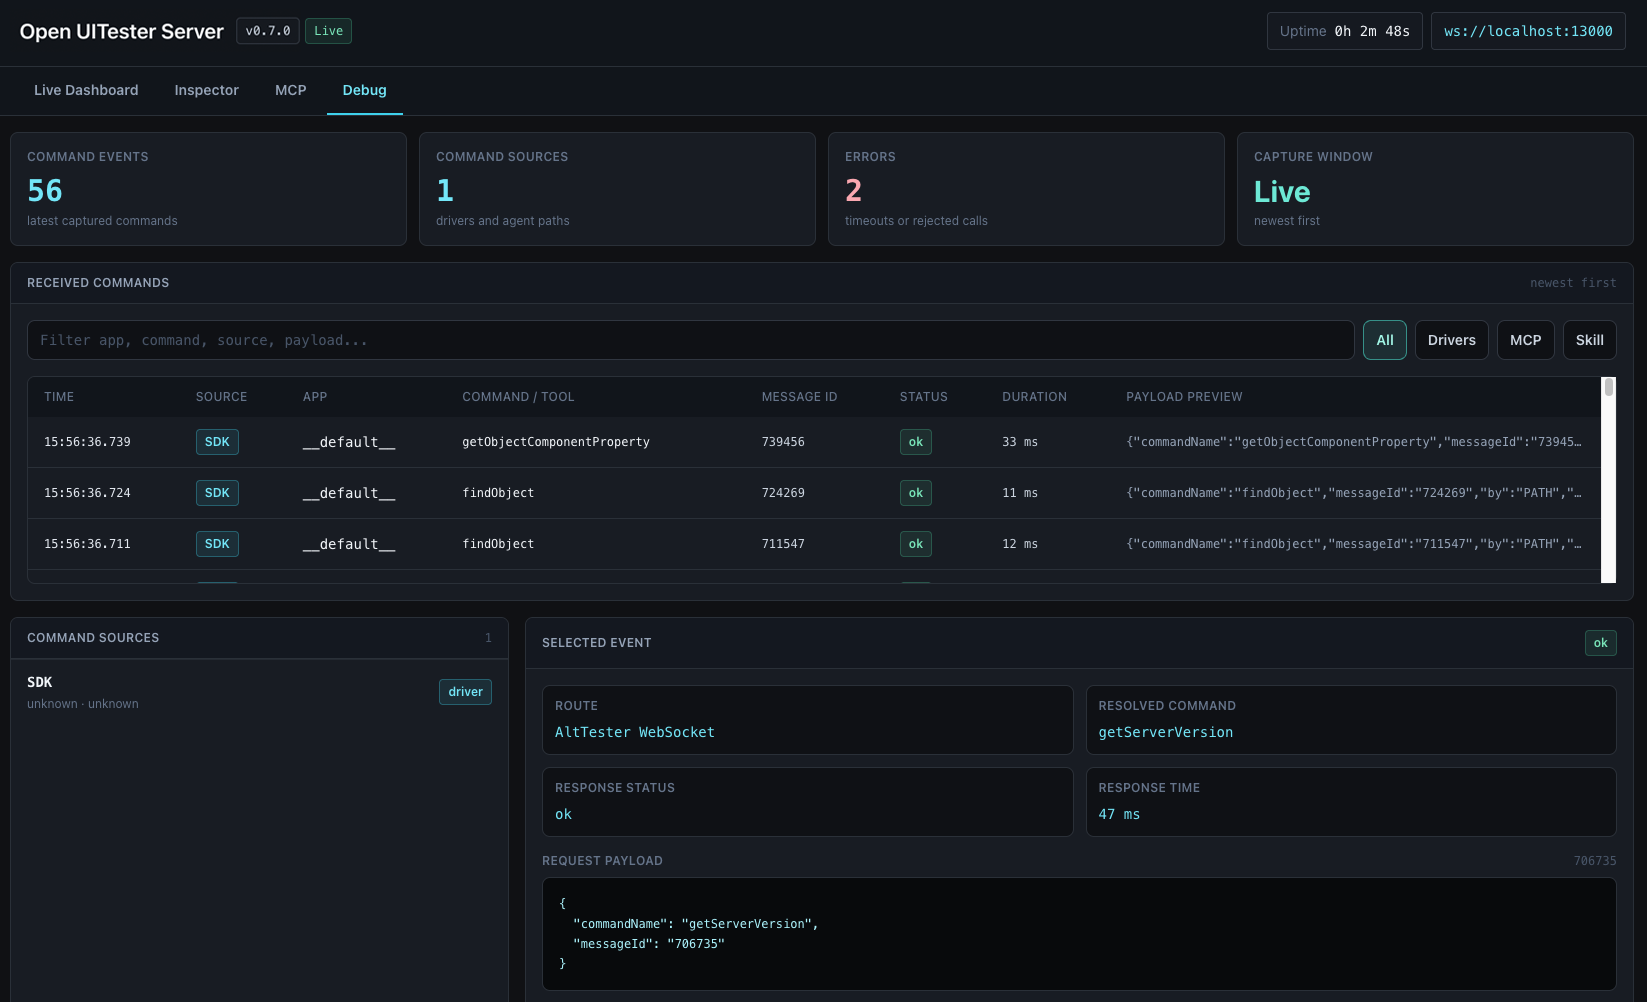Select the findObject row with ID 711547
This screenshot has width=1647, height=1002.
coord(814,544)
